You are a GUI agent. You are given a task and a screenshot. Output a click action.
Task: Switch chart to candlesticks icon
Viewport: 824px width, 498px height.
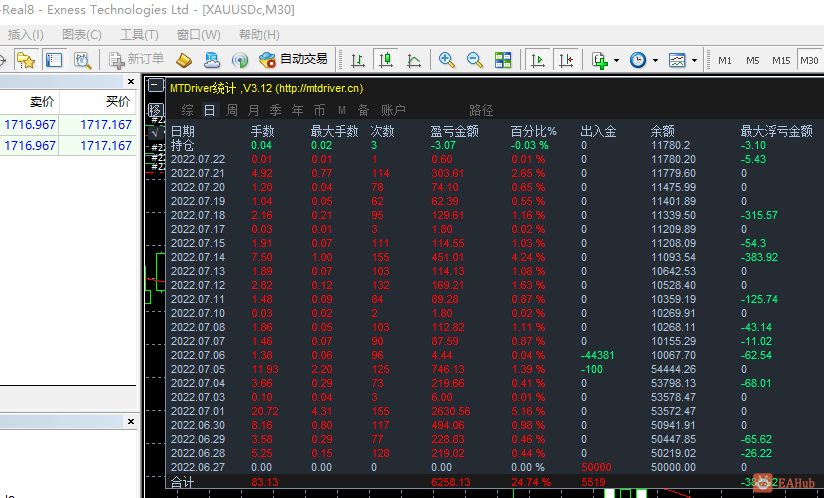tap(386, 60)
